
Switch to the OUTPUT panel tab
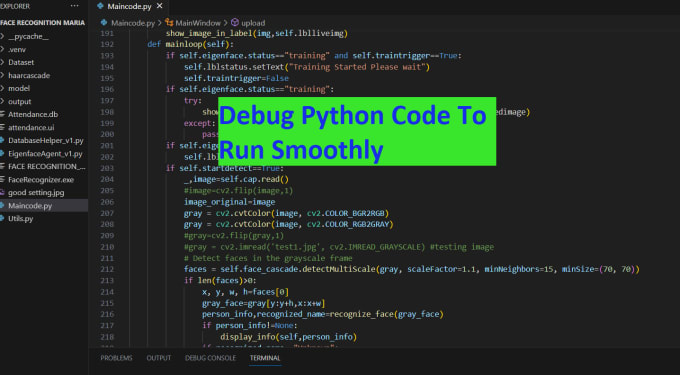pyautogui.click(x=159, y=358)
